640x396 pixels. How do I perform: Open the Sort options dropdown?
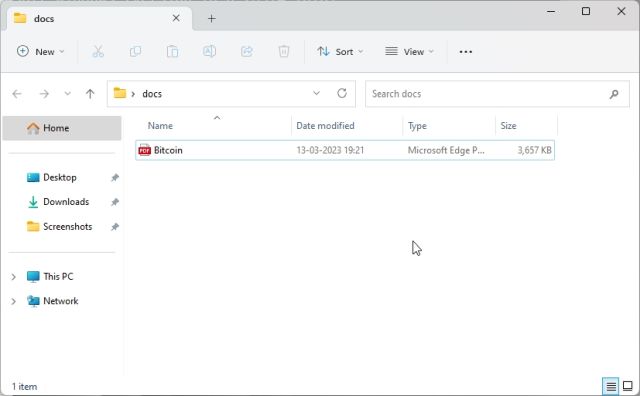[x=340, y=51]
